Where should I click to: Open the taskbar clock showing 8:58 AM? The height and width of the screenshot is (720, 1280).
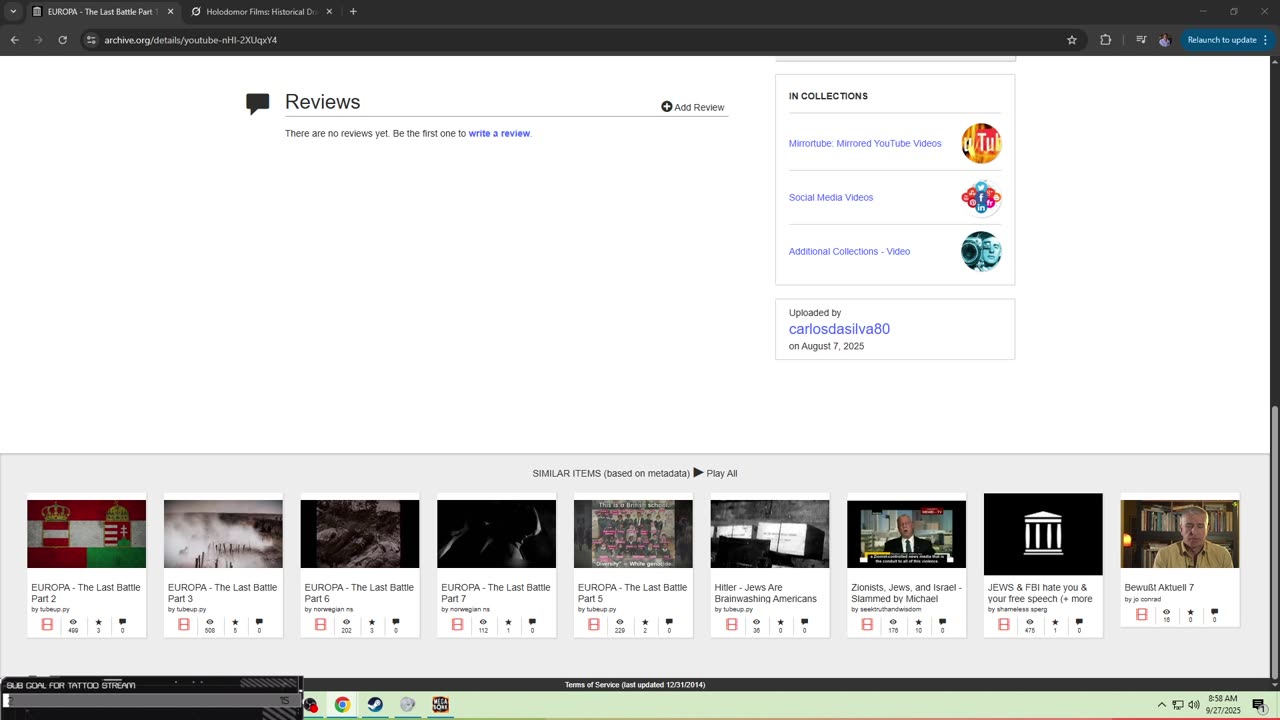pyautogui.click(x=1222, y=705)
